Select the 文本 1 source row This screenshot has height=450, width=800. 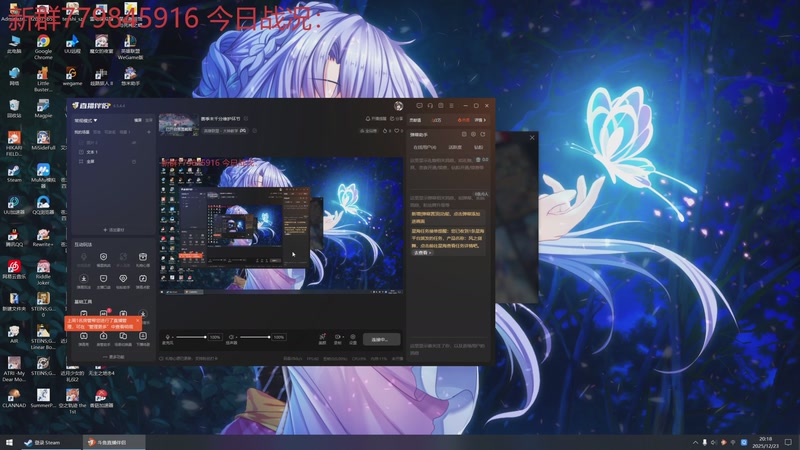(x=113, y=152)
